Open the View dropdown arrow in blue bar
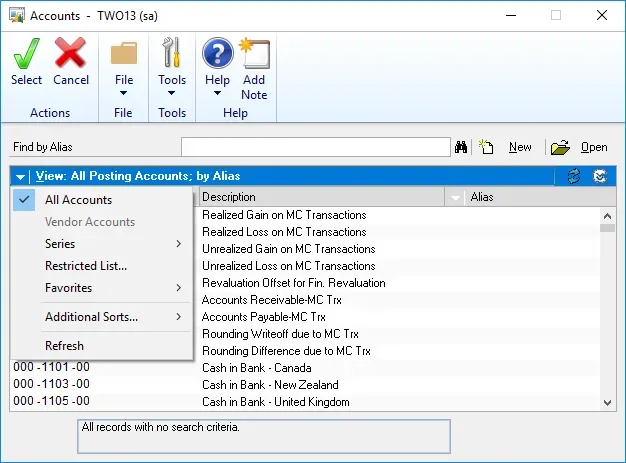The height and width of the screenshot is (463, 626). pyautogui.click(x=21, y=176)
